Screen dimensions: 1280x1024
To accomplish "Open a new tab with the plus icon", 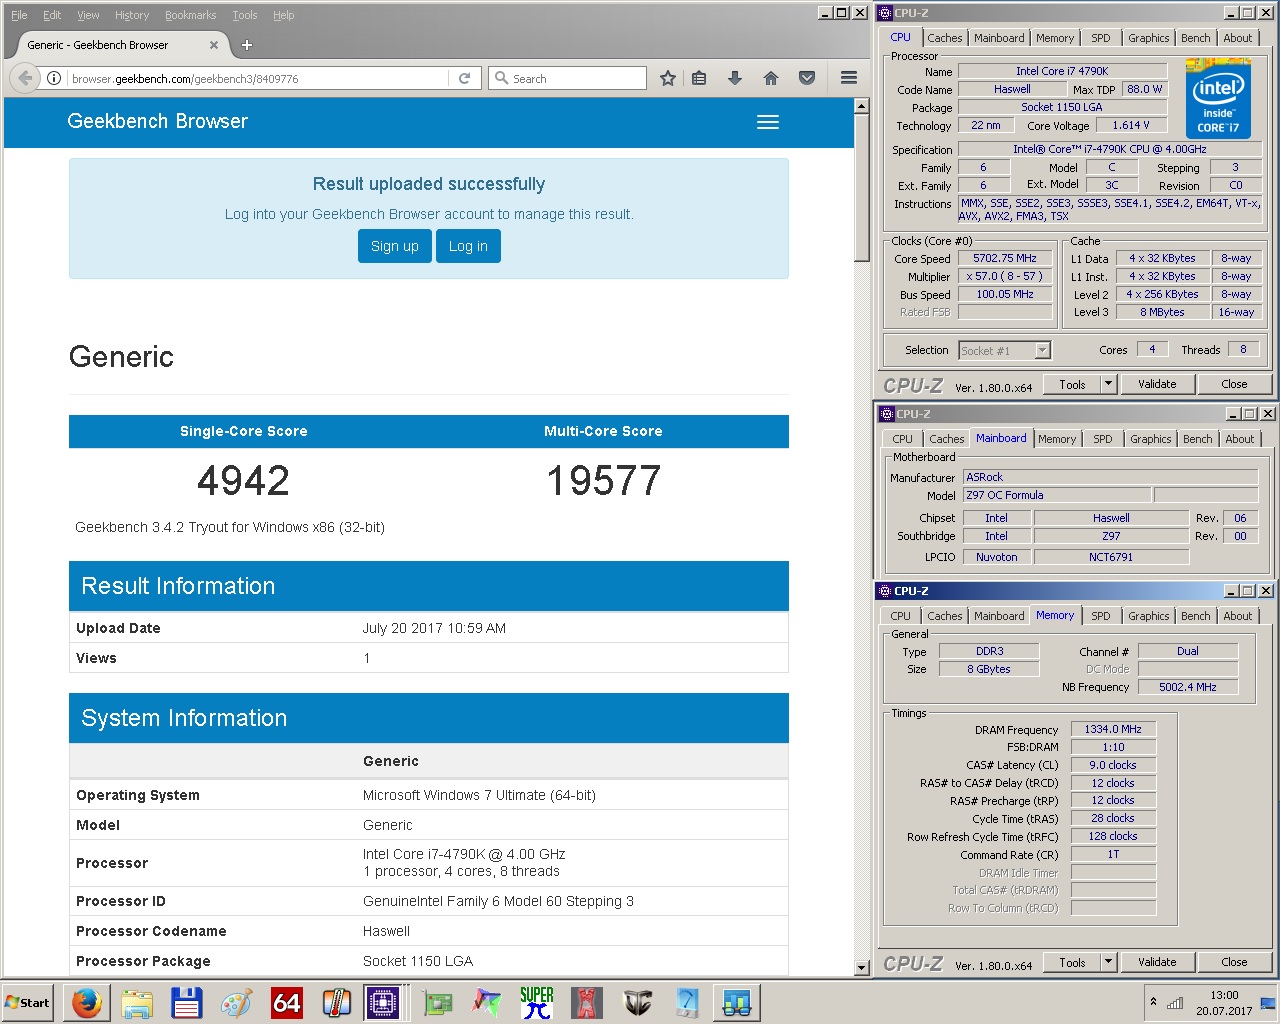I will click(247, 45).
